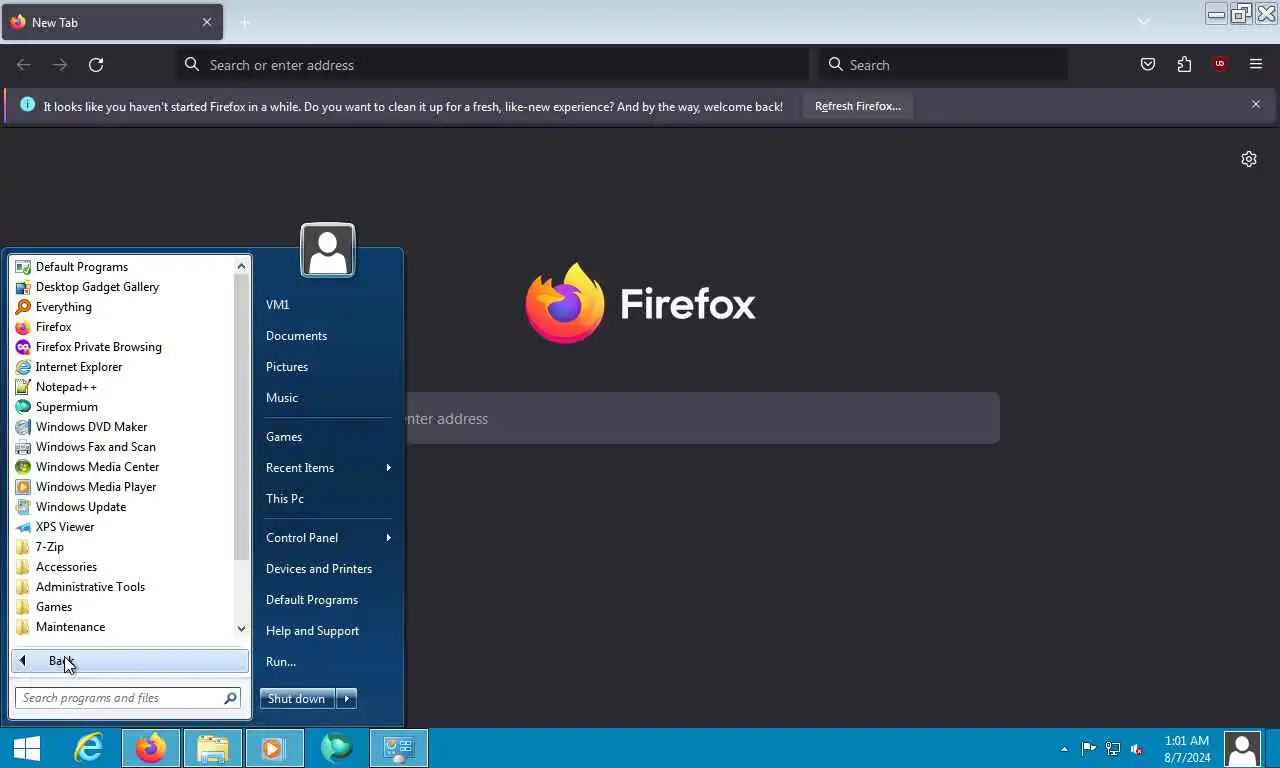Close the New Tab tab
Image resolution: width=1280 pixels, height=768 pixels.
coord(207,22)
